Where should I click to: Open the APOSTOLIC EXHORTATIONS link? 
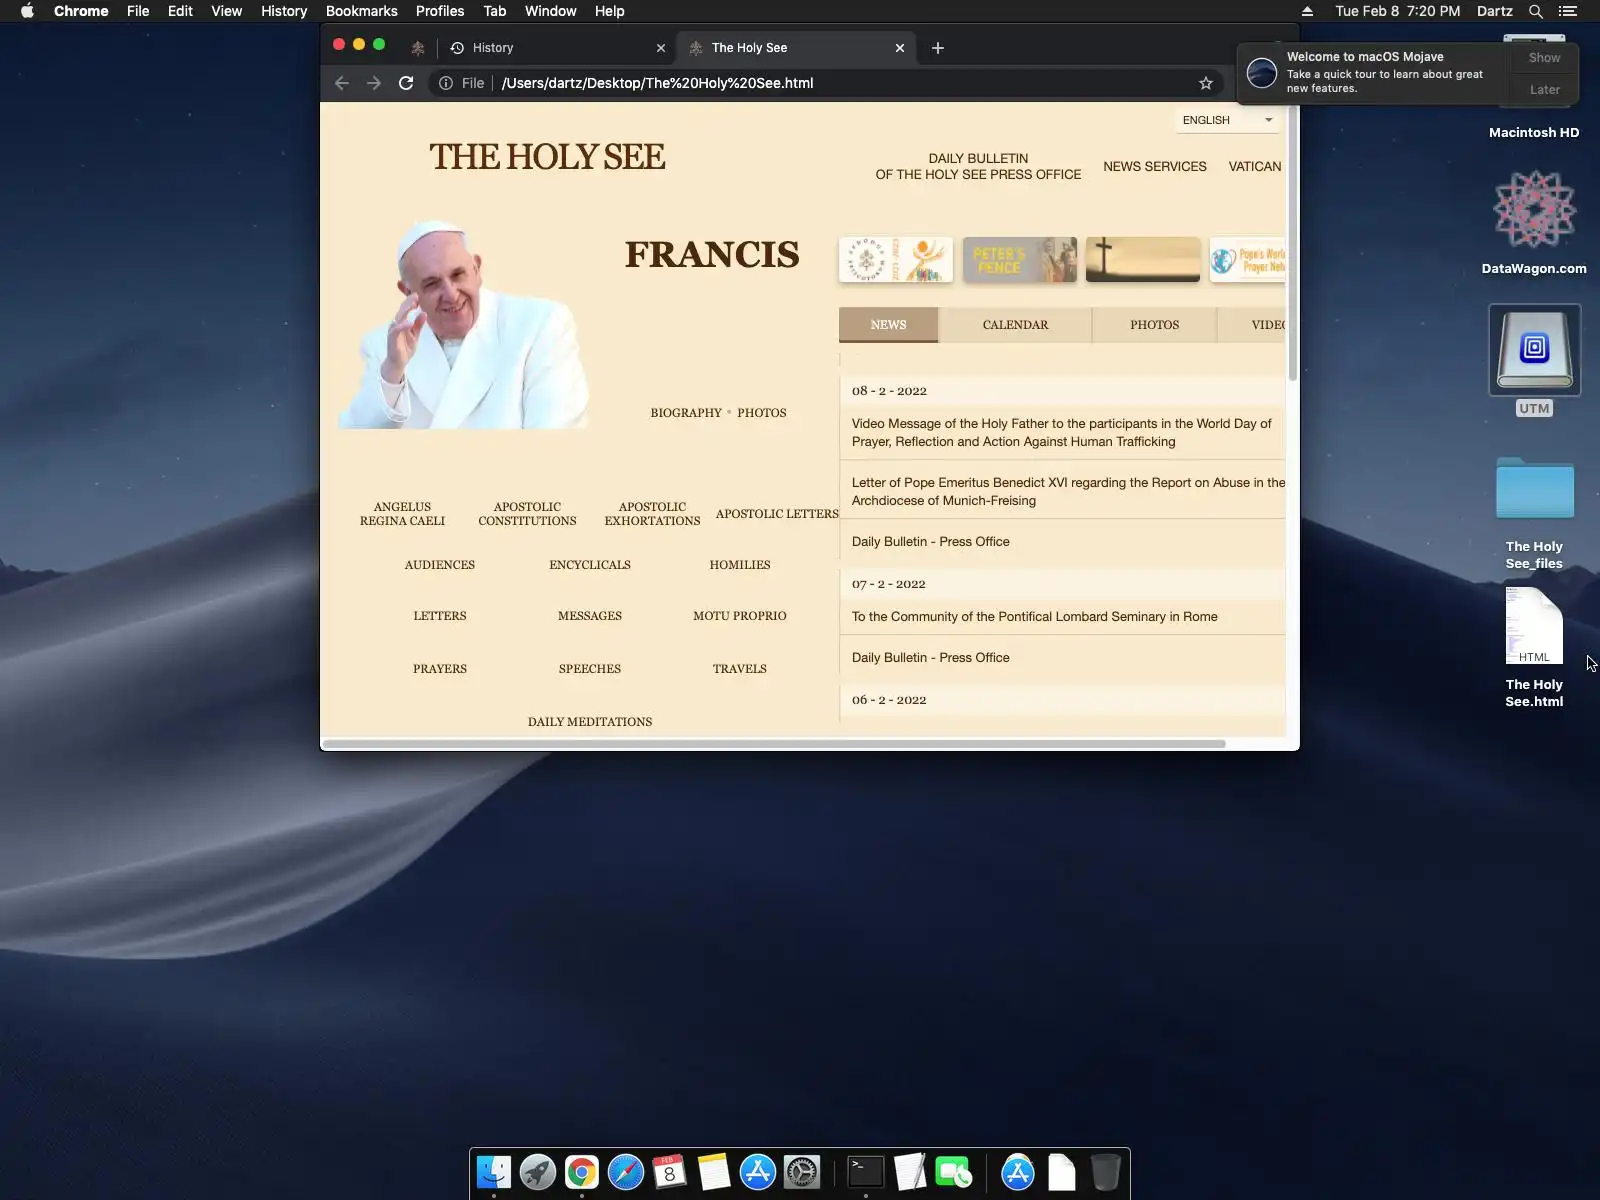[652, 514]
